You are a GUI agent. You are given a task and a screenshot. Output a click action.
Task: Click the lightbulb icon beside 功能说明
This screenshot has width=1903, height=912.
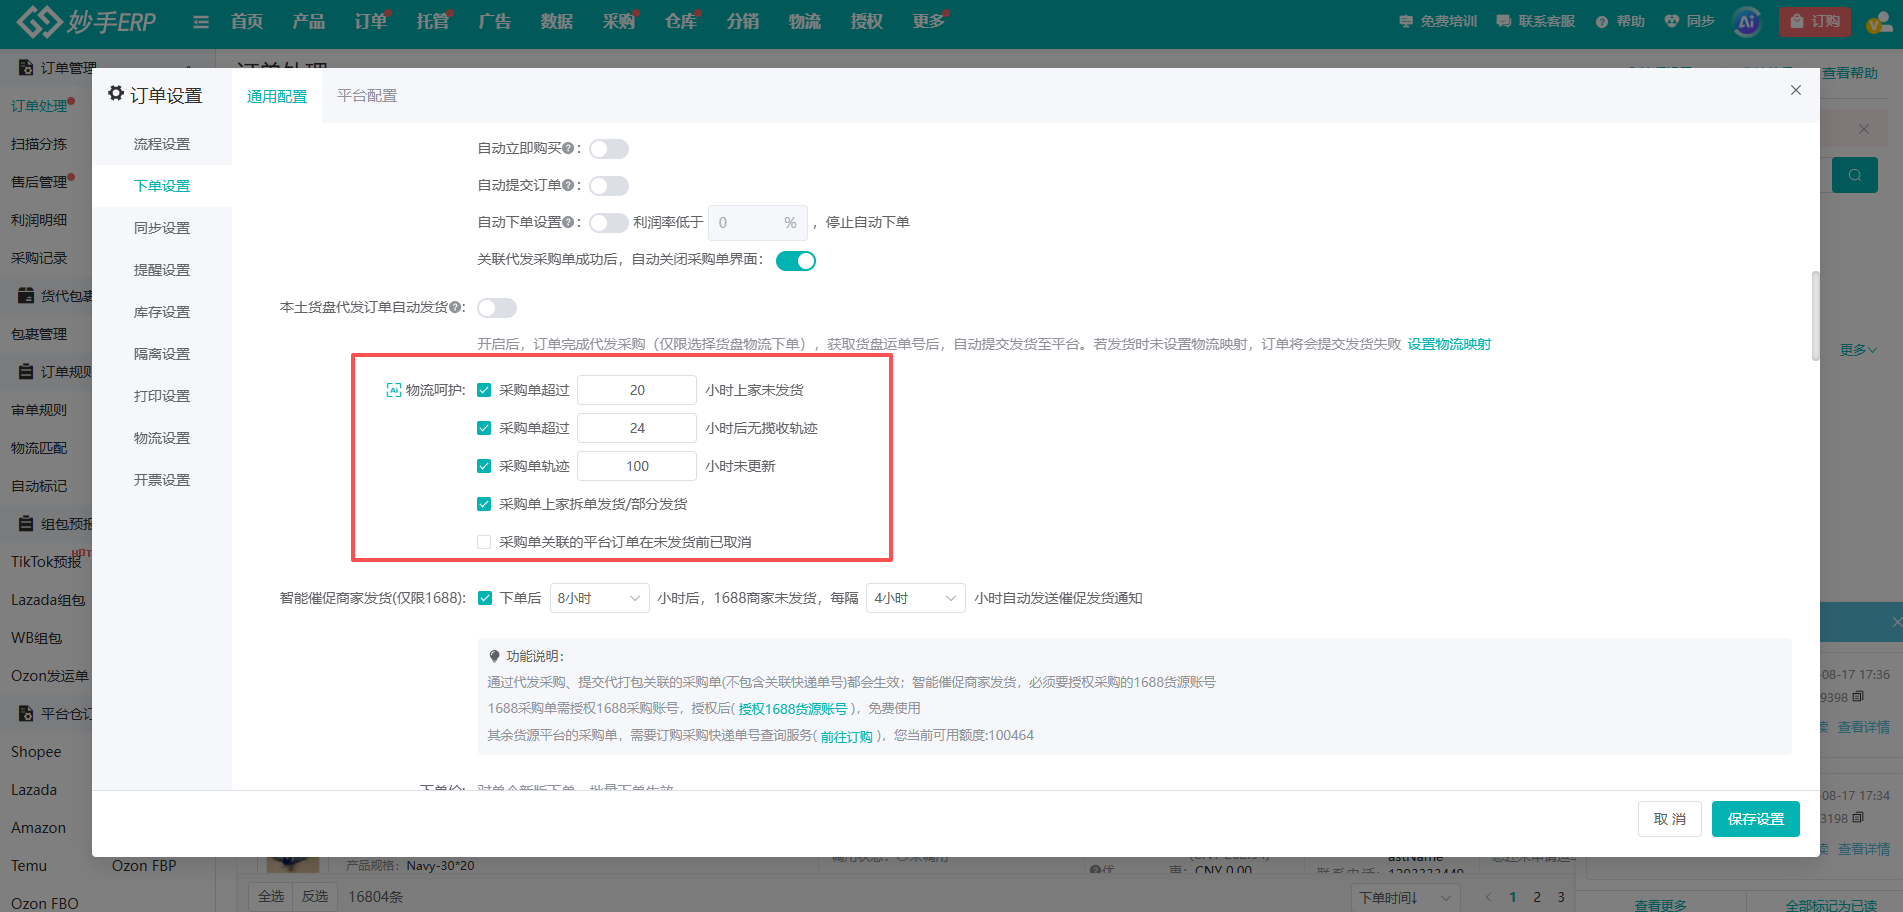(x=494, y=656)
